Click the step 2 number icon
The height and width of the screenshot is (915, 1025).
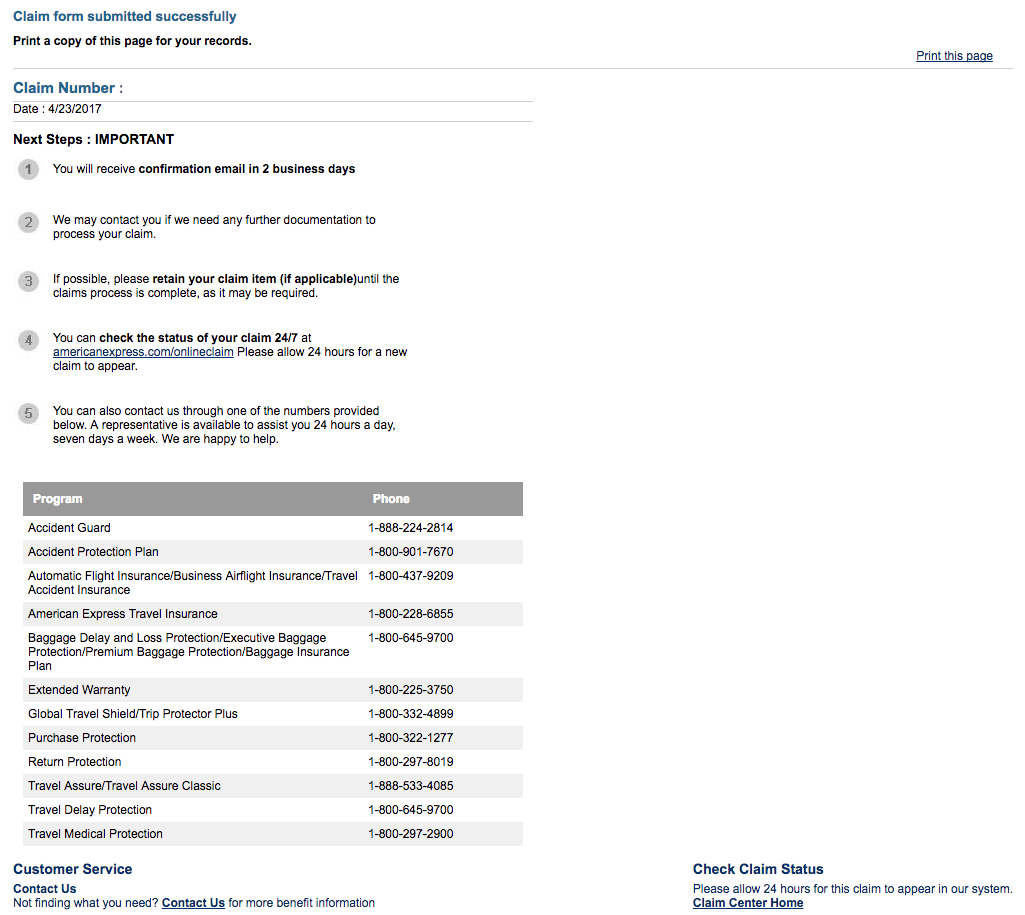[29, 222]
